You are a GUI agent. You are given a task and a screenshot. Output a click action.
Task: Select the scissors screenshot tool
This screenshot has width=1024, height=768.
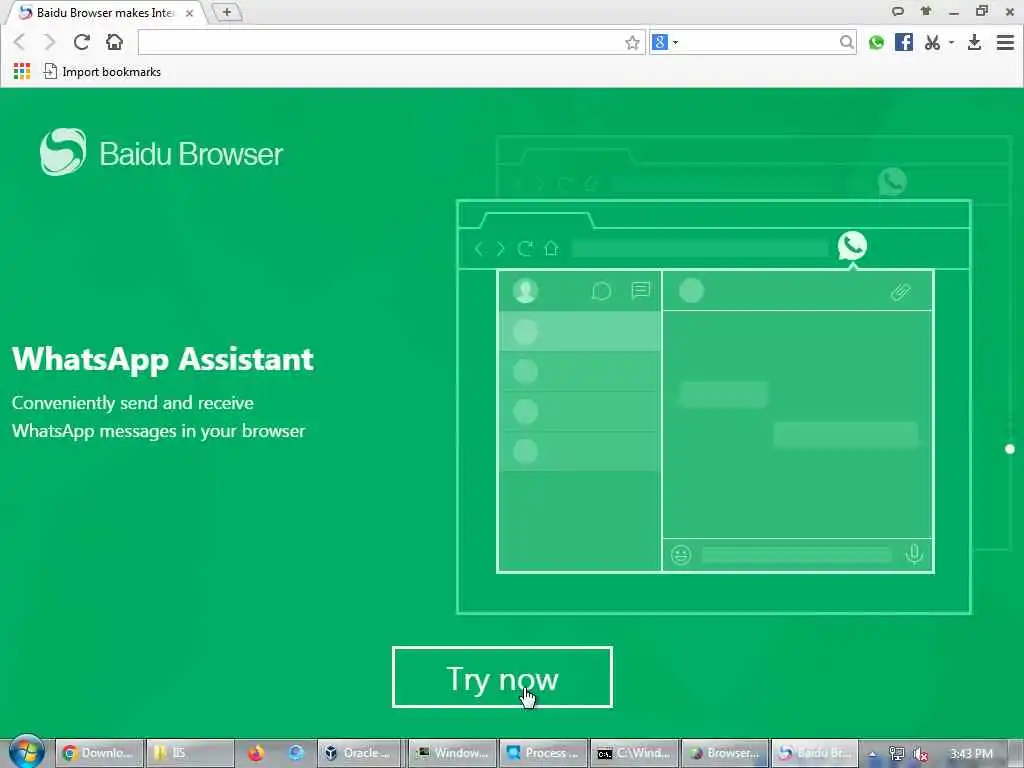tap(933, 42)
